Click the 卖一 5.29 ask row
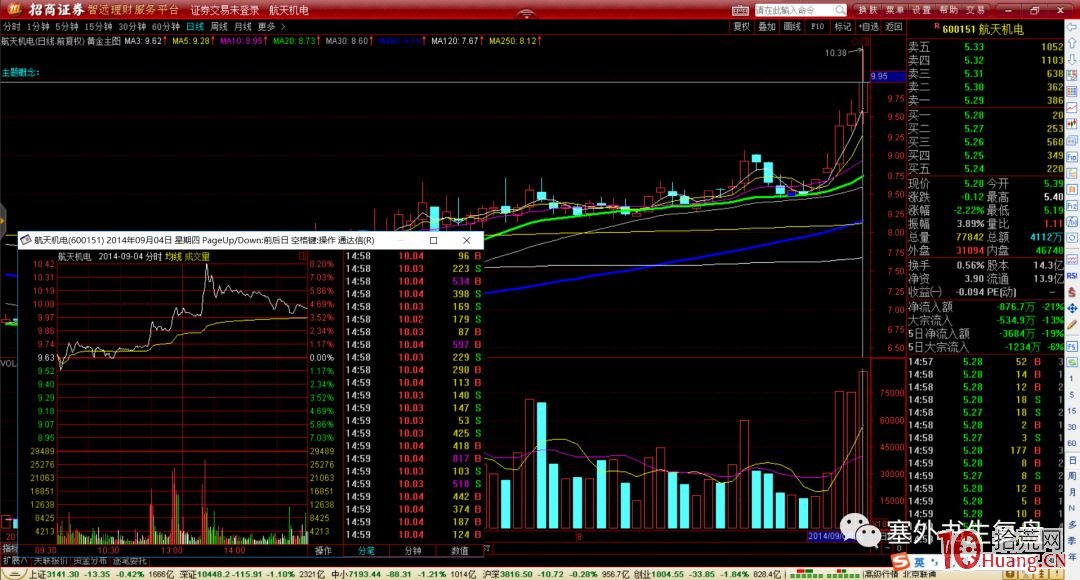The width and height of the screenshot is (1080, 580). pos(986,101)
